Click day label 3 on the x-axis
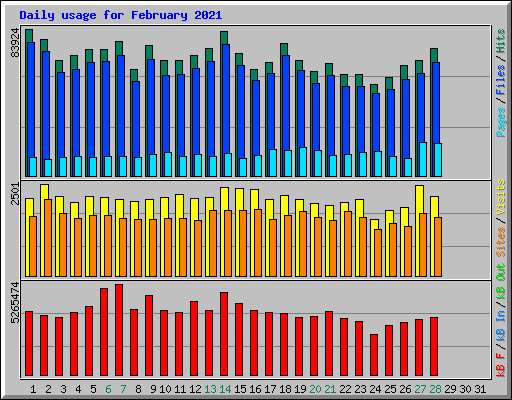This screenshot has height=400, width=512. (63, 389)
